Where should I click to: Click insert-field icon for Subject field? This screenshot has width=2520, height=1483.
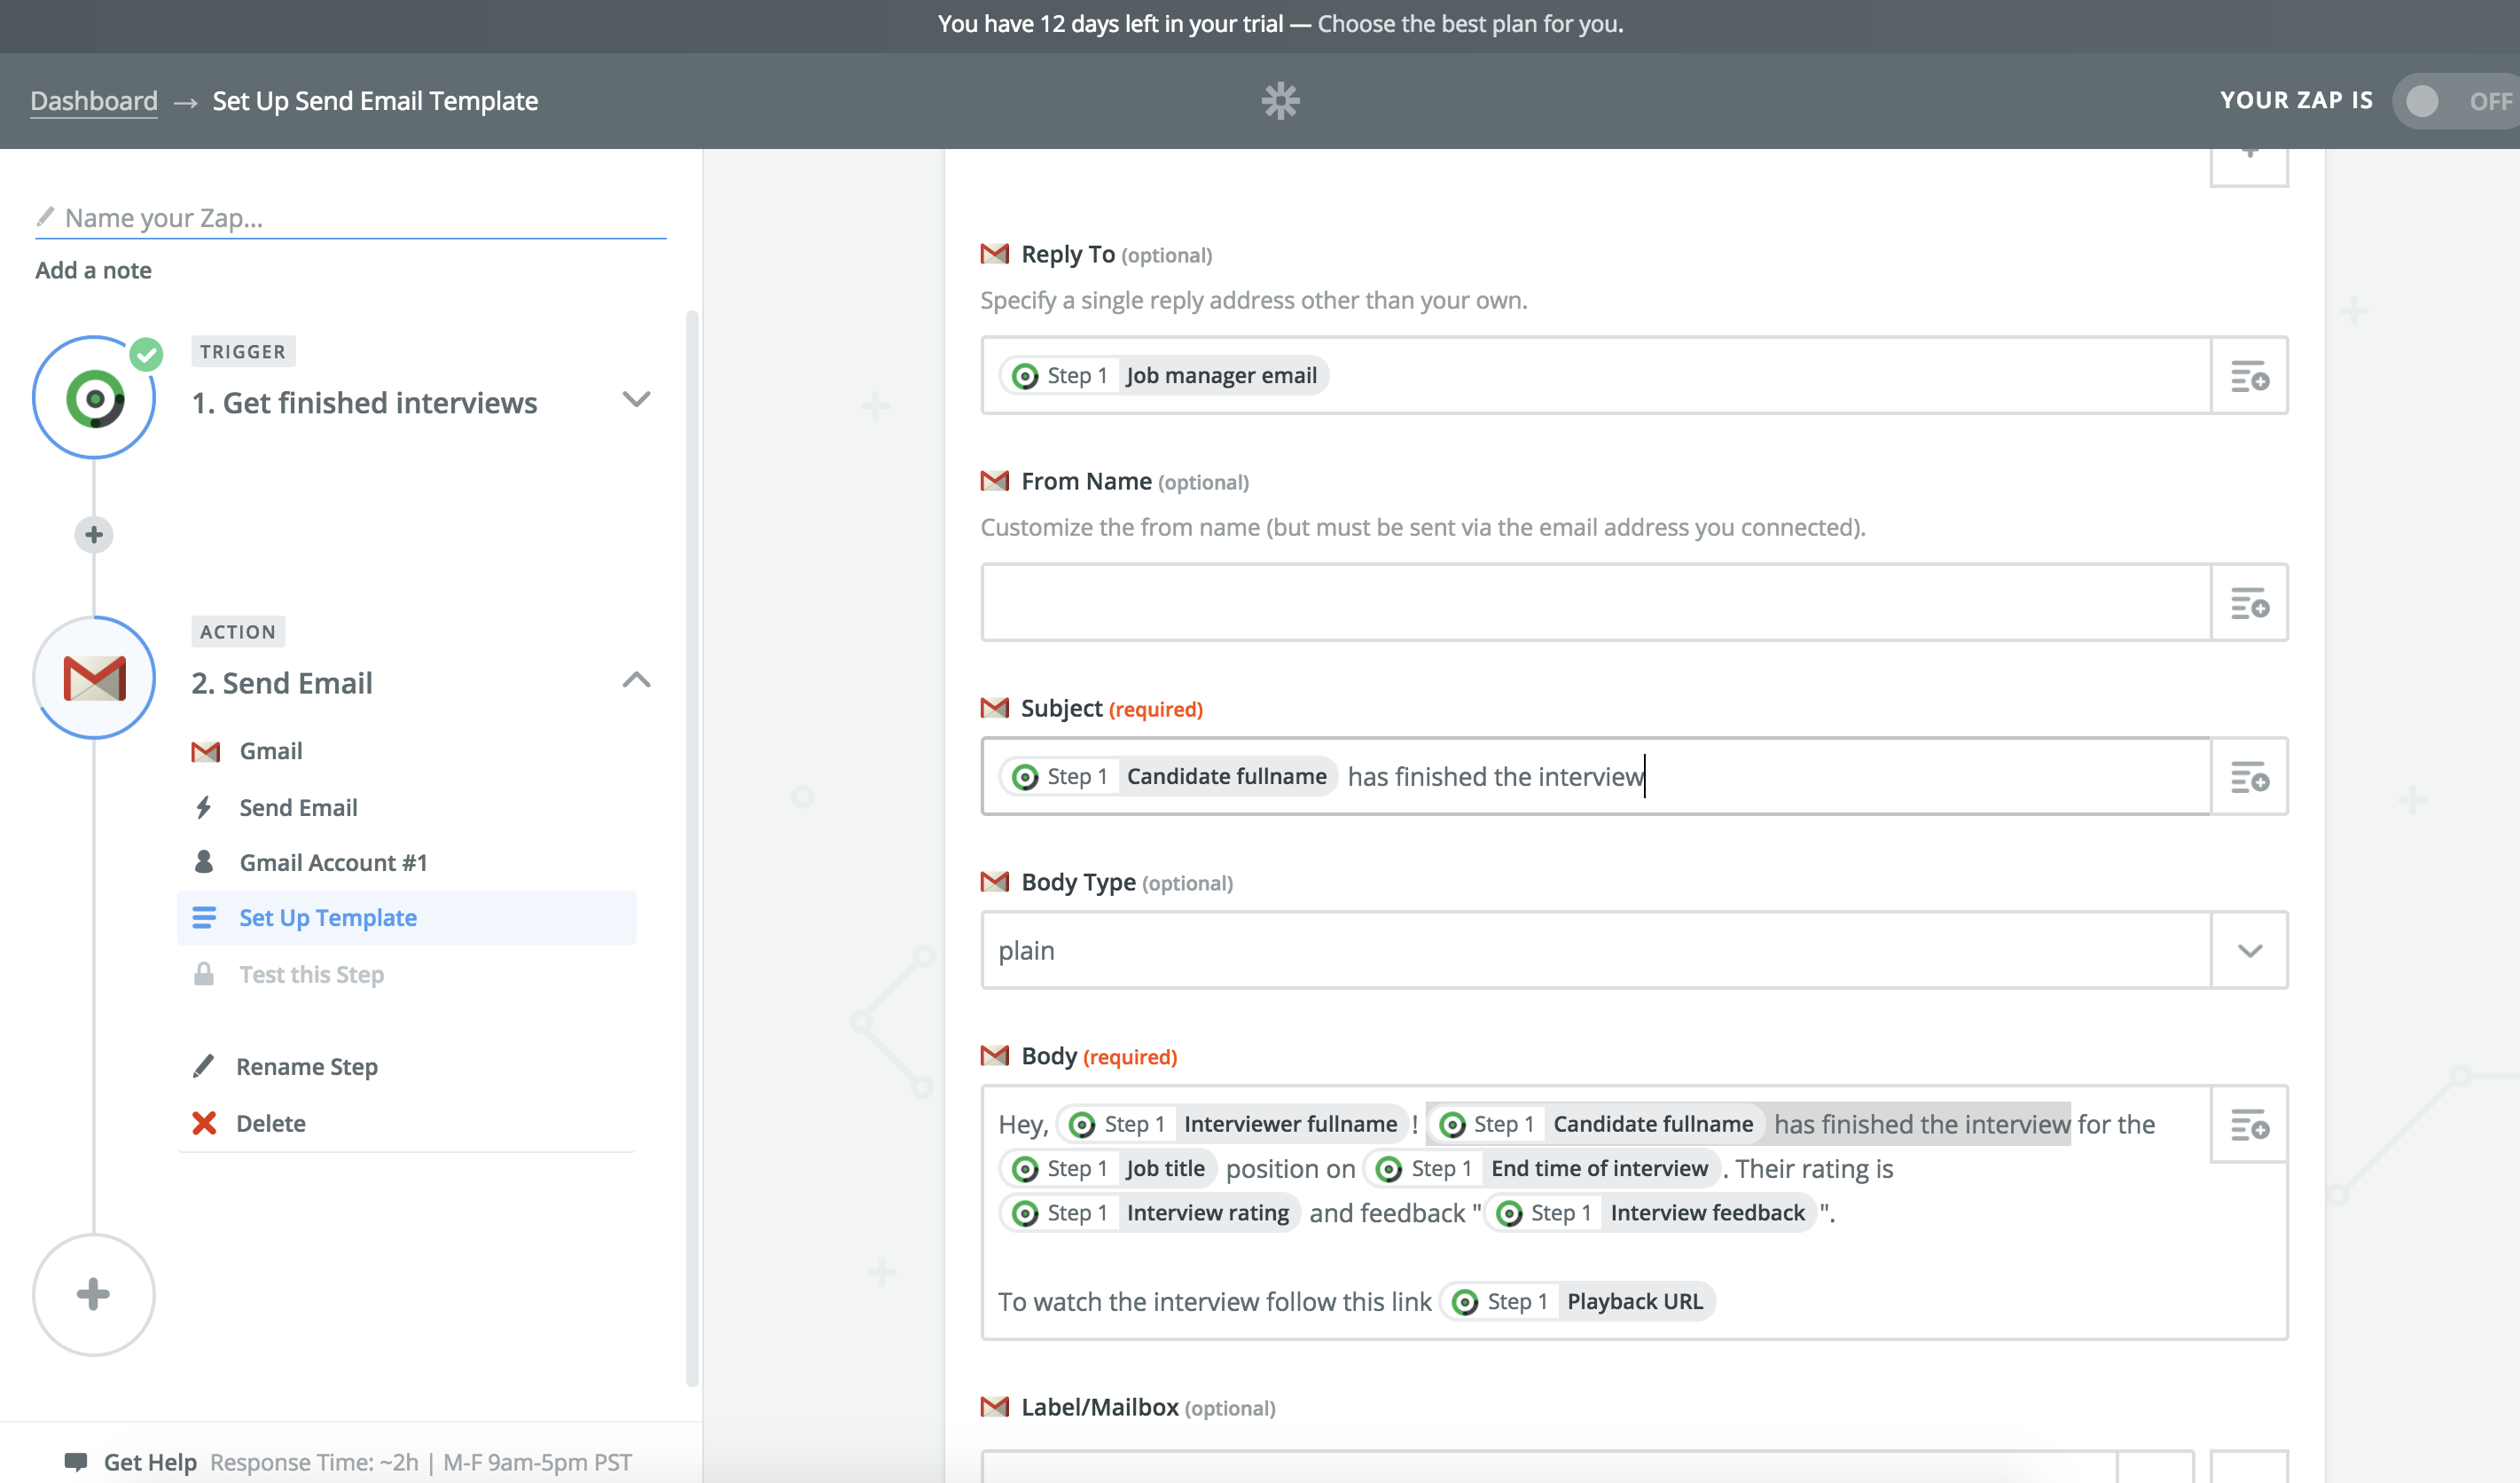pos(2249,777)
